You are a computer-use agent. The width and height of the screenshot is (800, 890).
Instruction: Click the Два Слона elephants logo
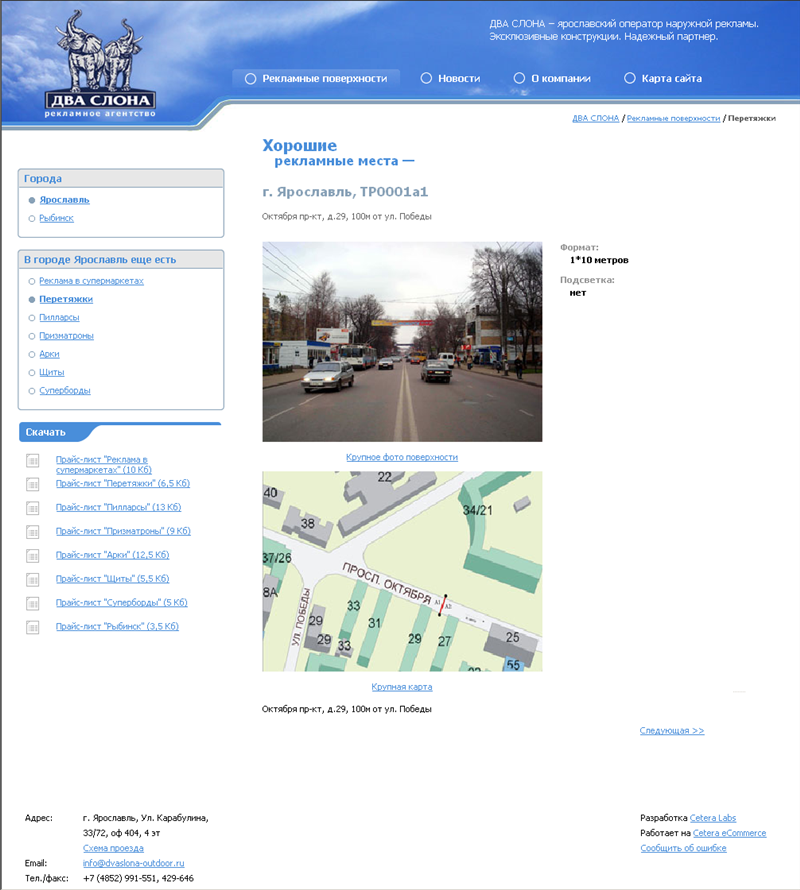pyautogui.click(x=100, y=66)
